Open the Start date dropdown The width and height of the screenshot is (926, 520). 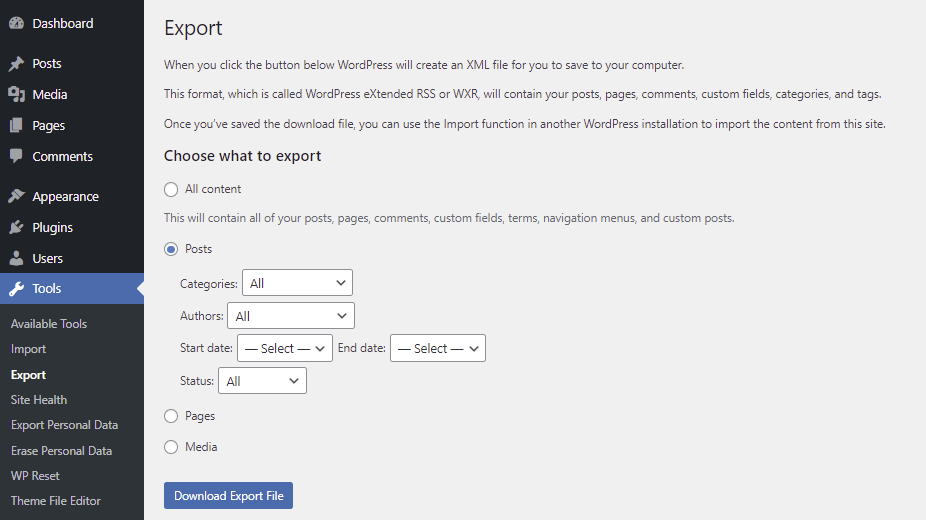[285, 348]
